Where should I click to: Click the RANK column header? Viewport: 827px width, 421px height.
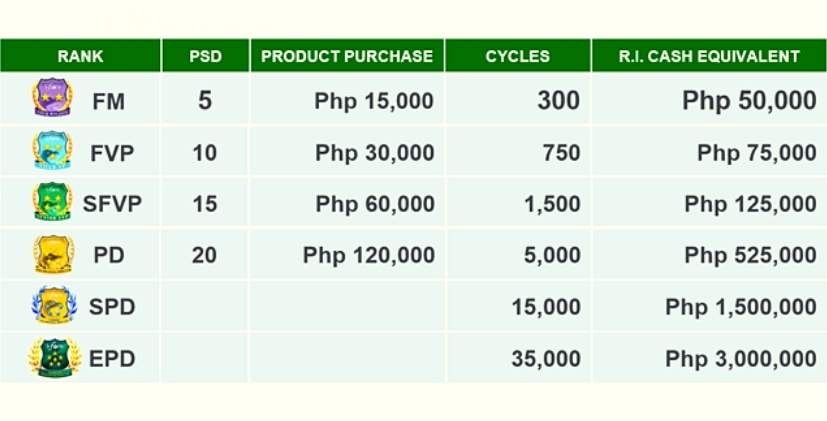click(80, 55)
